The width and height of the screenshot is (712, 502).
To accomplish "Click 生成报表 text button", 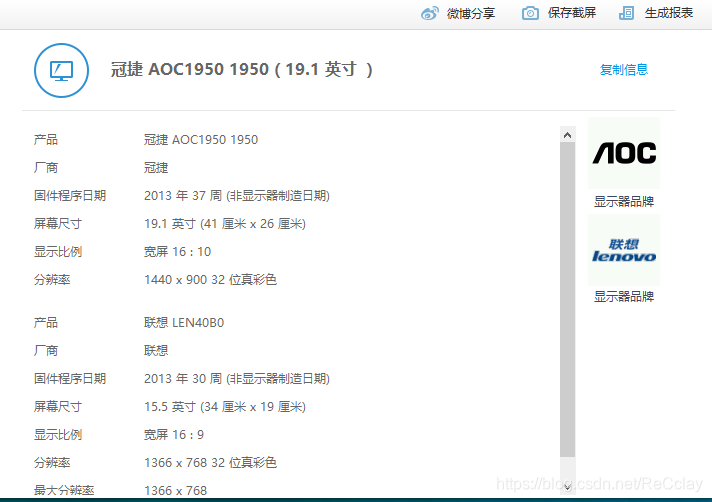I will tap(669, 13).
